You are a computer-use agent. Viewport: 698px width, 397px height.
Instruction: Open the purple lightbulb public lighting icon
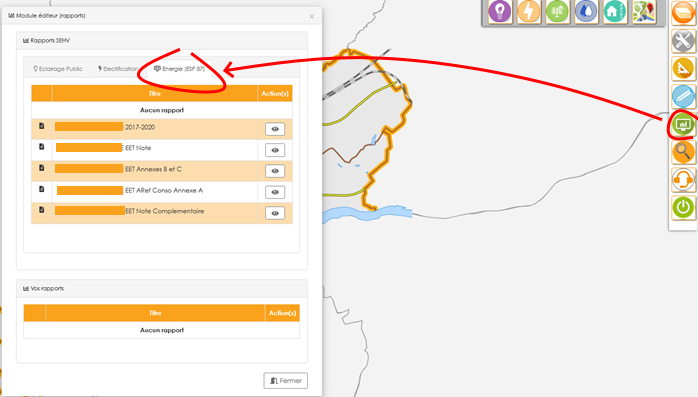coord(500,12)
